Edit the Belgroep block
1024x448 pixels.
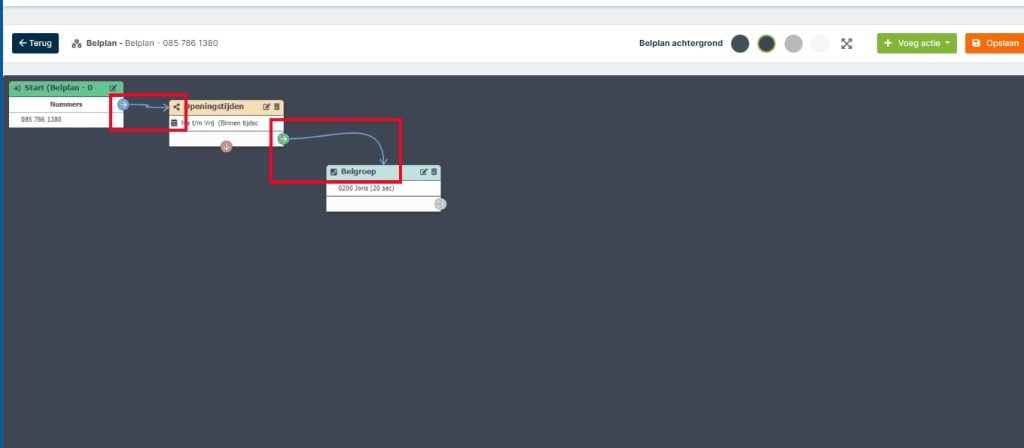(x=423, y=172)
